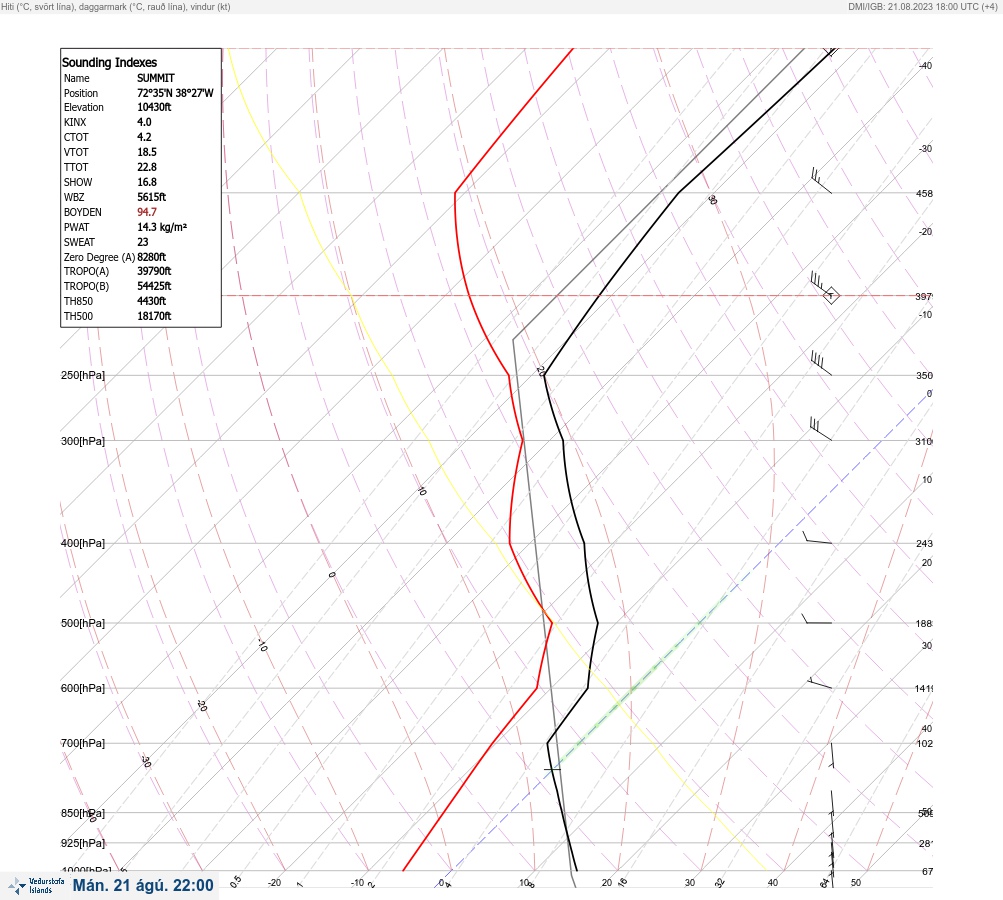Click the Vedurstofa Islands logo

(x=36, y=886)
